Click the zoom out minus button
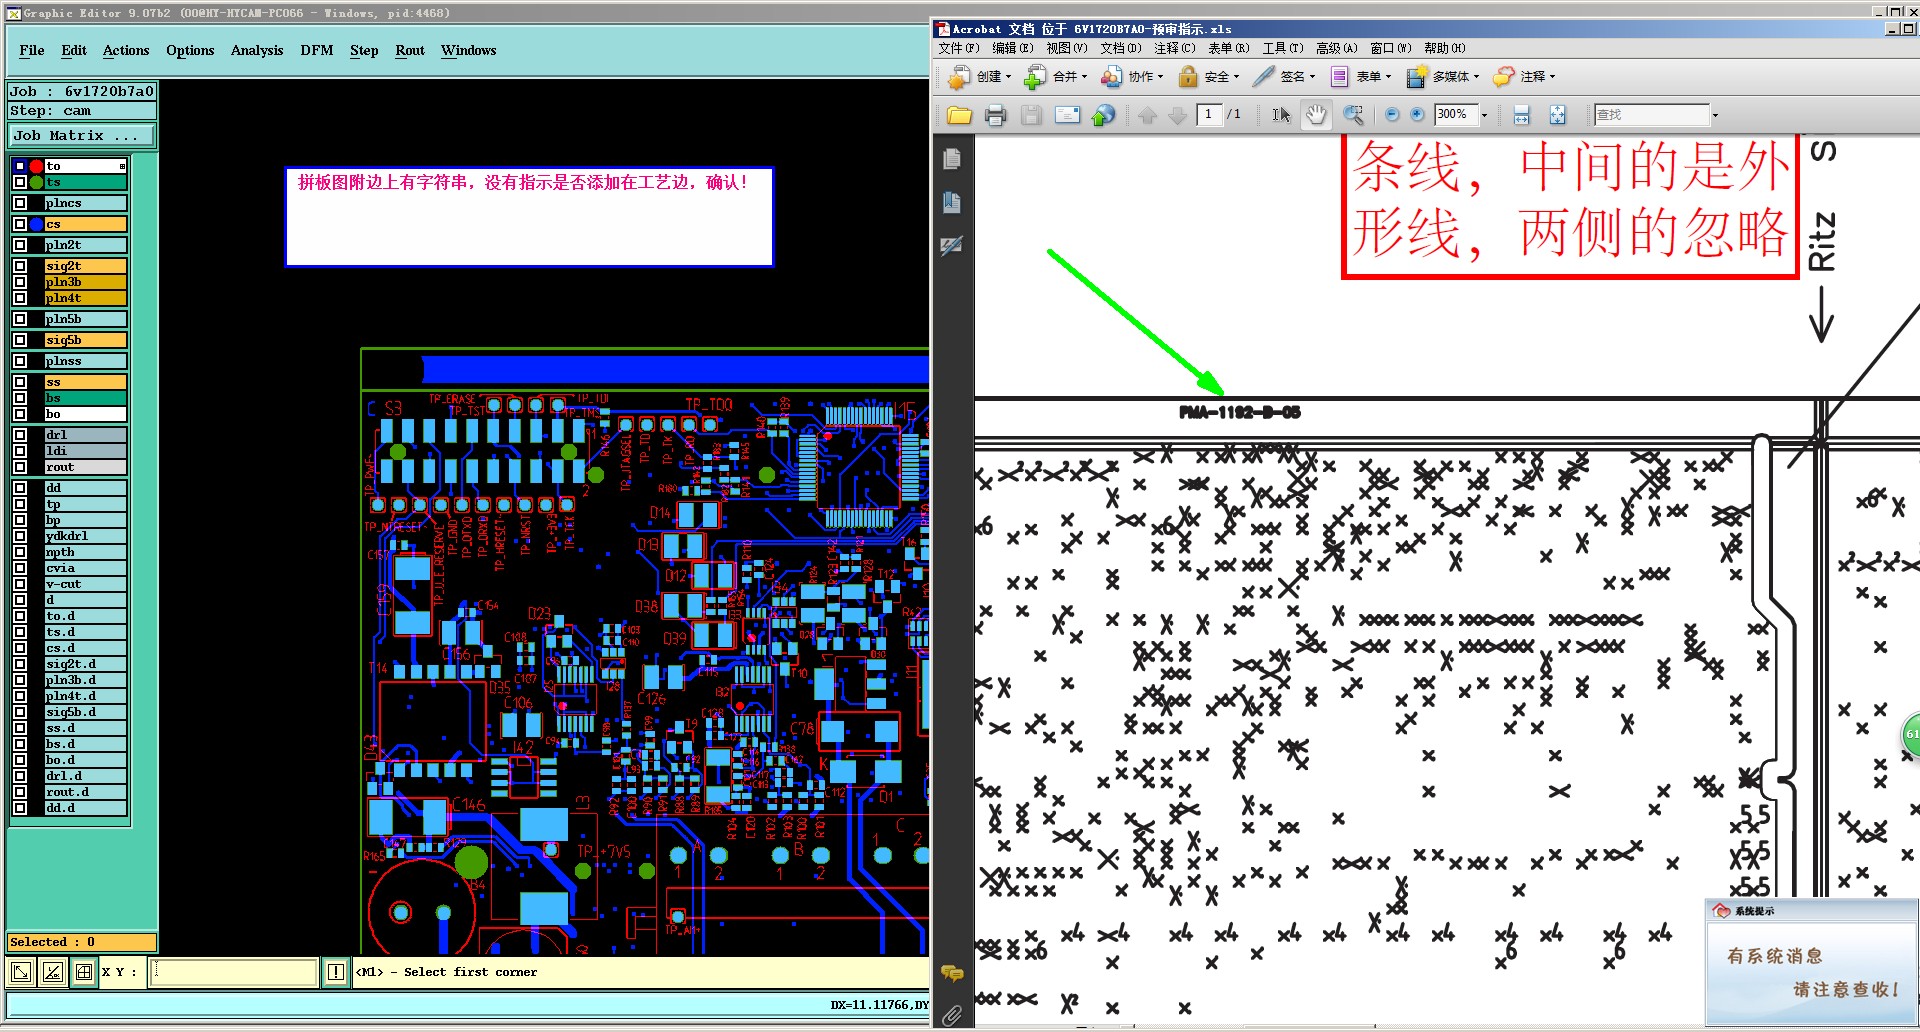 point(1391,115)
